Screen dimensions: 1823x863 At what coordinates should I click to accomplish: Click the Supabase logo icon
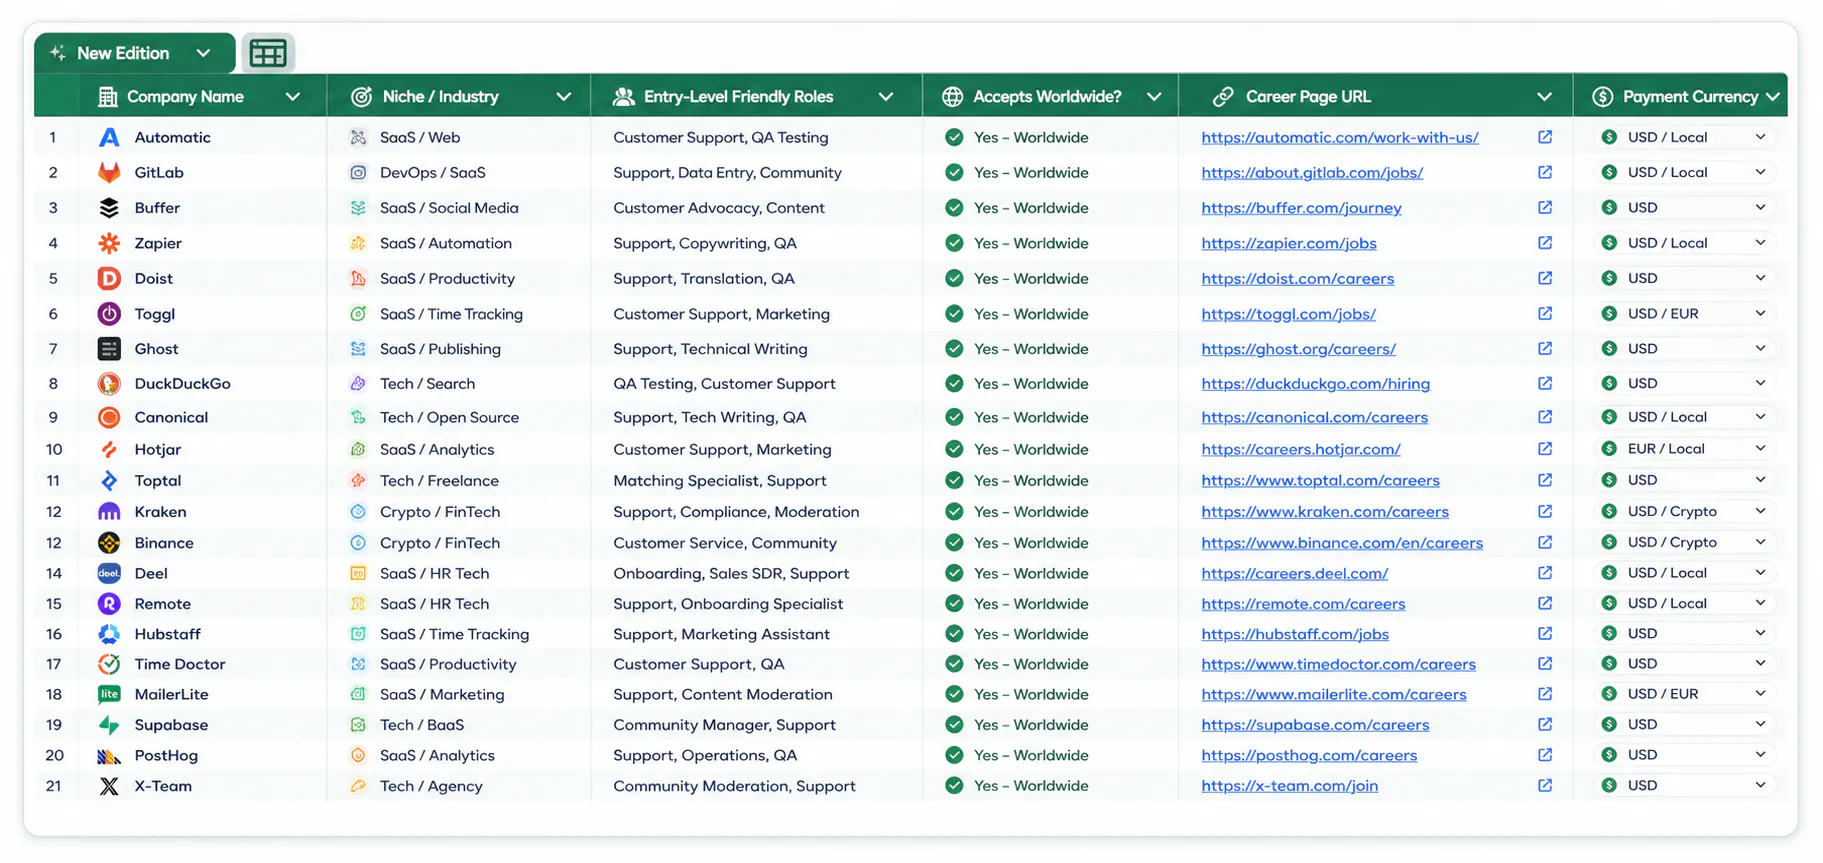click(109, 724)
